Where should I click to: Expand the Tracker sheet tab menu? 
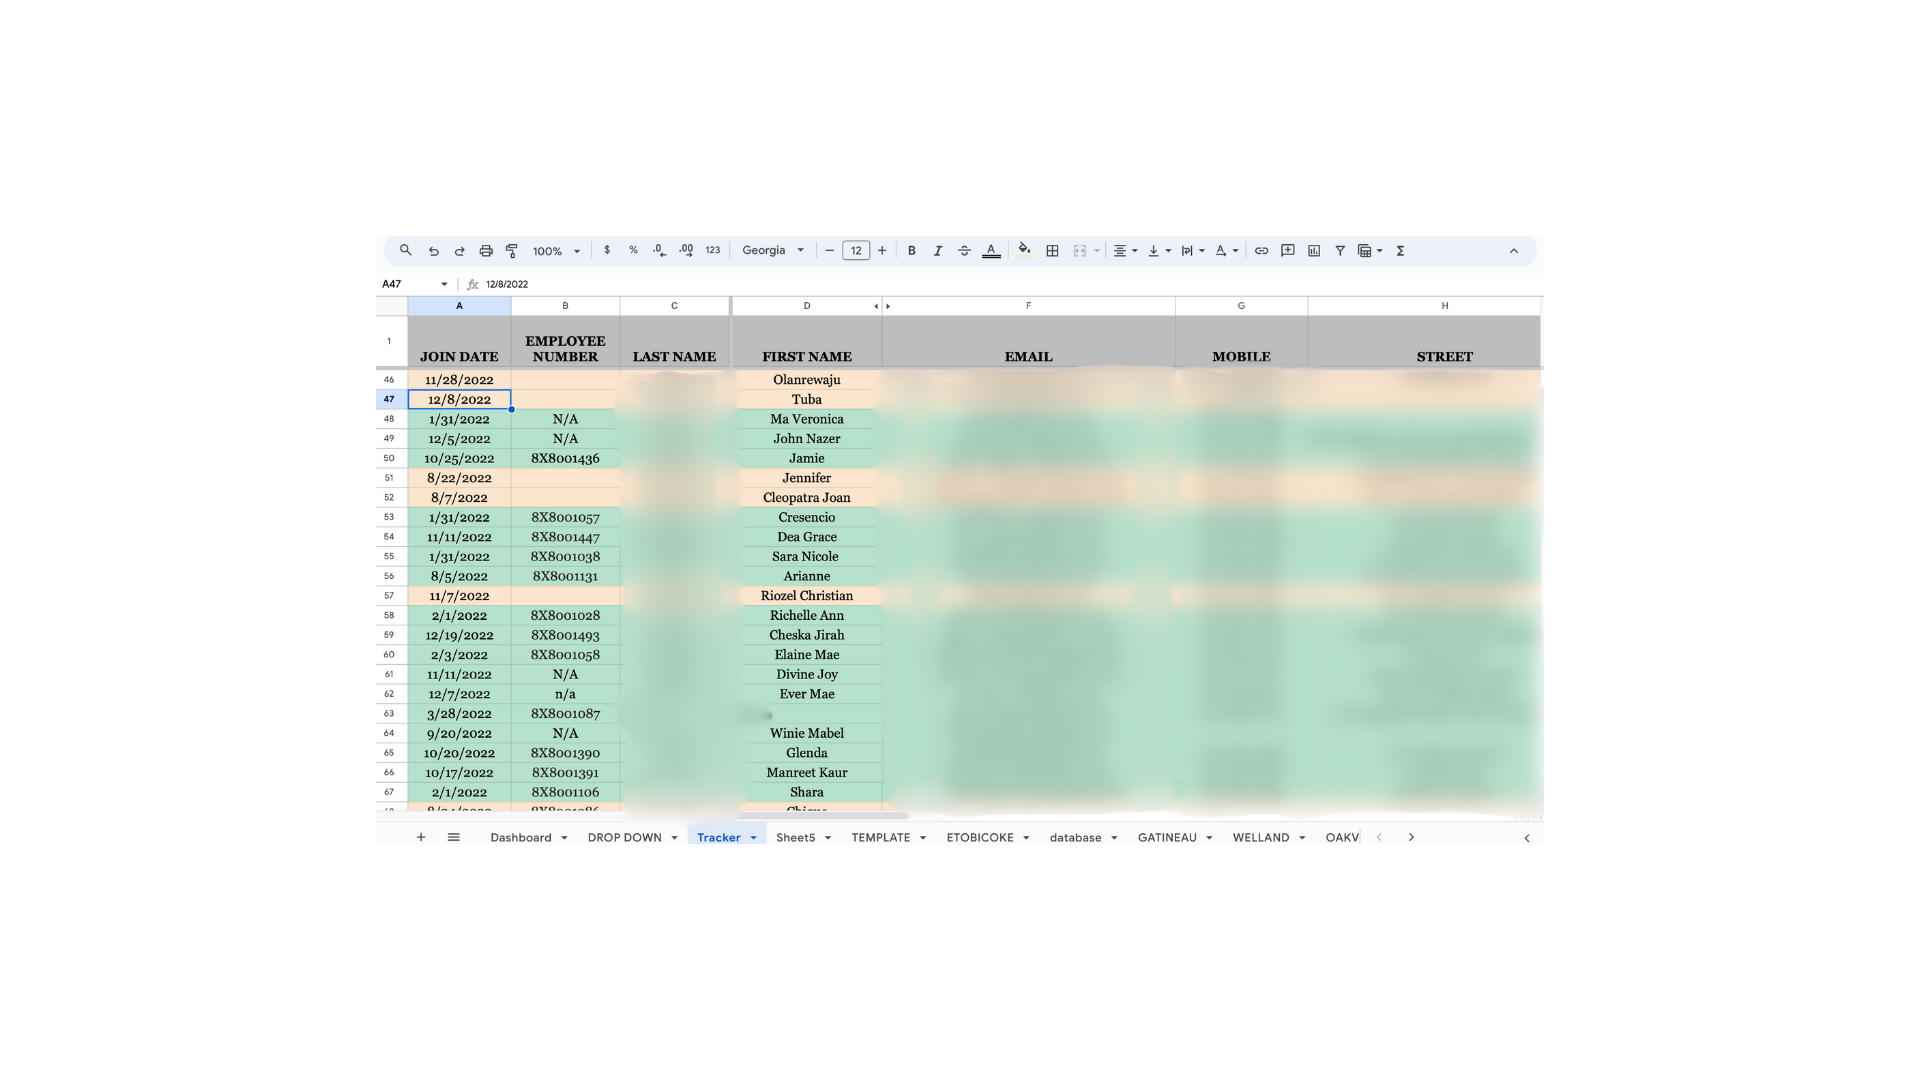point(754,837)
